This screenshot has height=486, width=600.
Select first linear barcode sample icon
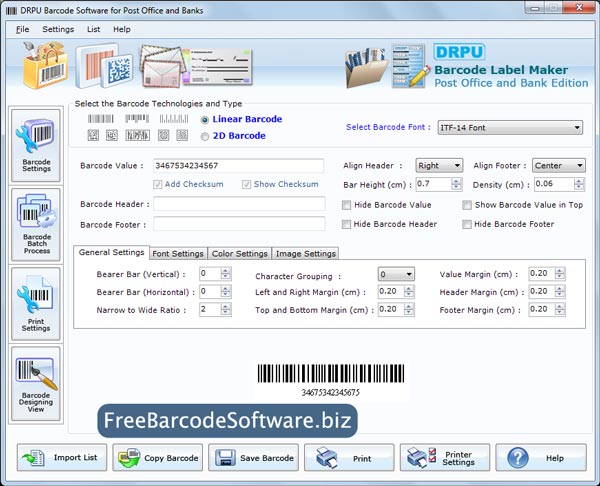pos(101,119)
